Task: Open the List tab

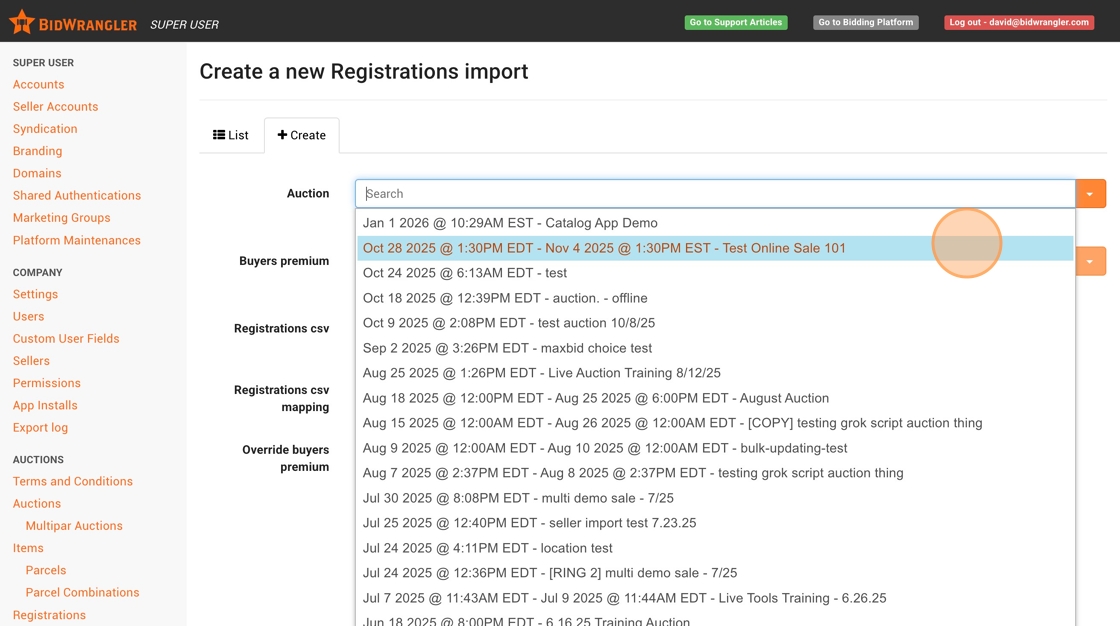Action: tap(231, 135)
